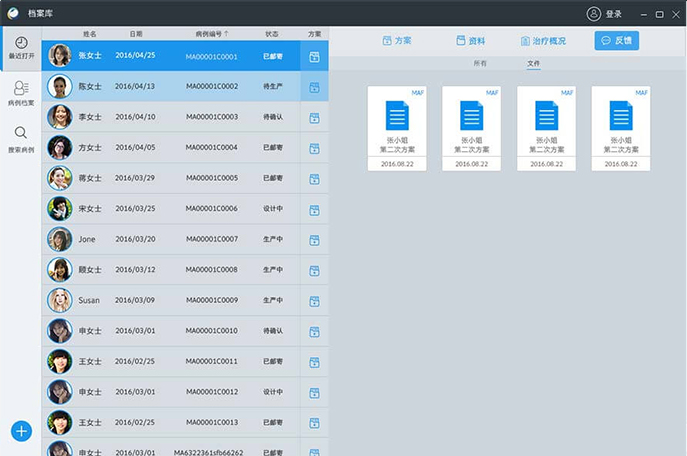Open the 病例档案 case archive sidebar icon
Viewport: 687px width, 456px height.
pos(21,89)
